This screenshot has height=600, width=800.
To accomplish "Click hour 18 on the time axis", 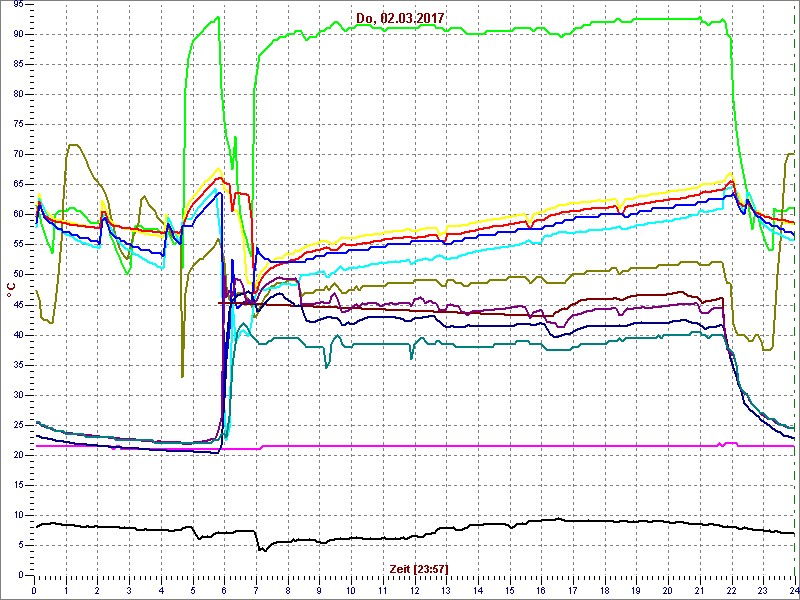I will (605, 591).
